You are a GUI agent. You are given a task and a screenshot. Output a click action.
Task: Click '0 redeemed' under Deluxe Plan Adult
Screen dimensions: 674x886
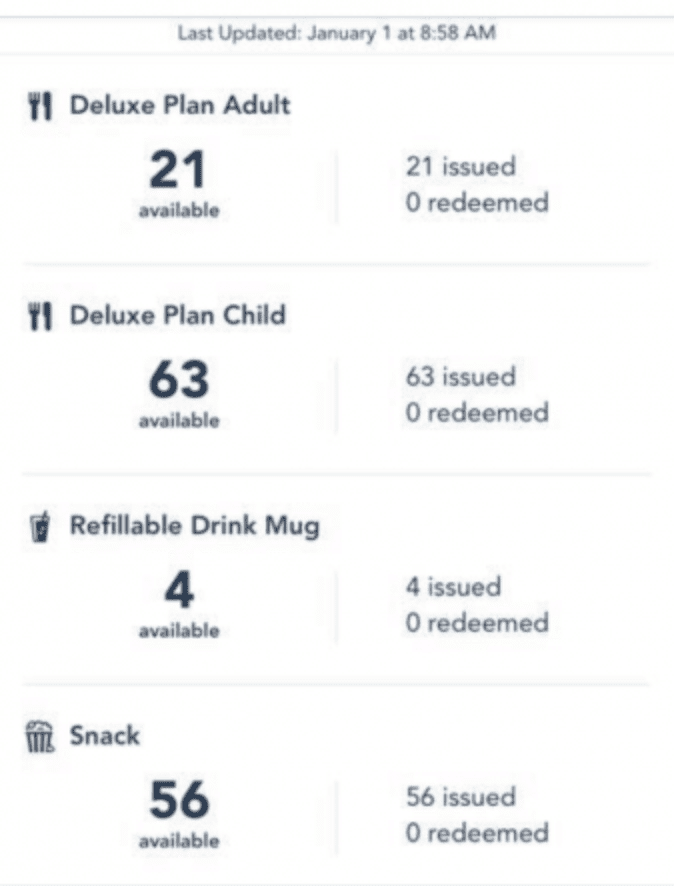[477, 202]
